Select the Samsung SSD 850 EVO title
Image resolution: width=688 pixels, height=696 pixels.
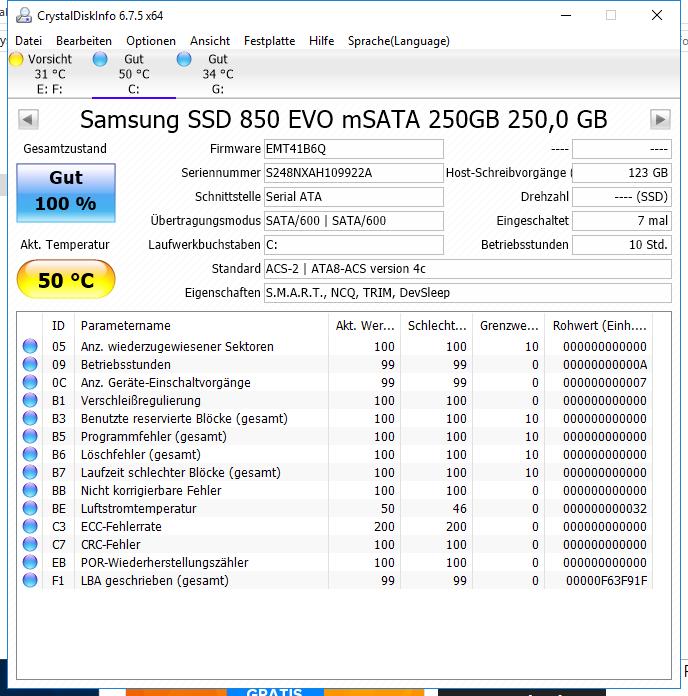pos(344,119)
